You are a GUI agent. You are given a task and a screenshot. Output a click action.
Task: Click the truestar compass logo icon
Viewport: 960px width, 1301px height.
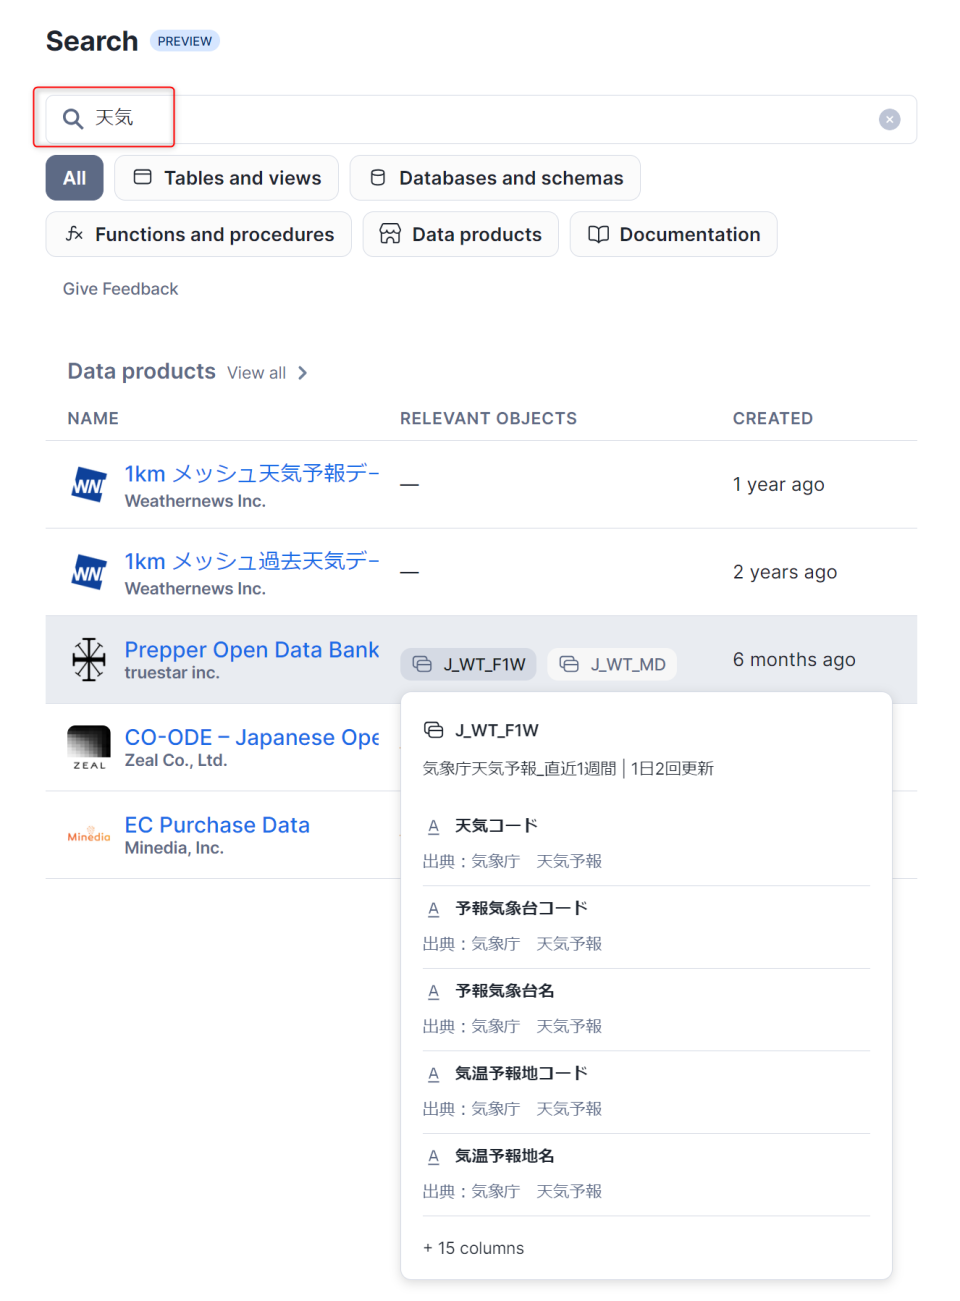click(x=89, y=660)
